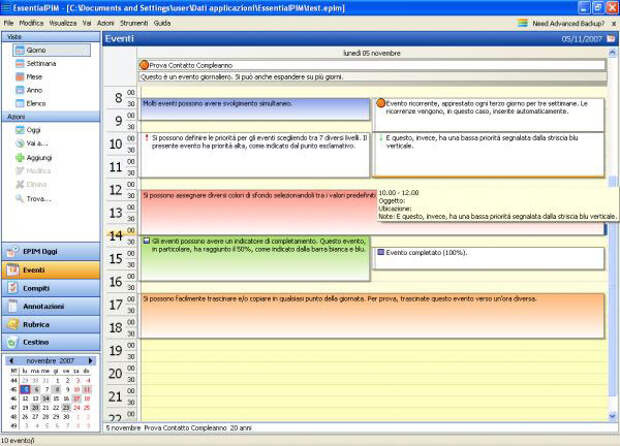The width and height of the screenshot is (620, 446).
Task: Select day 23 in mini calendar
Action: coord(66,408)
